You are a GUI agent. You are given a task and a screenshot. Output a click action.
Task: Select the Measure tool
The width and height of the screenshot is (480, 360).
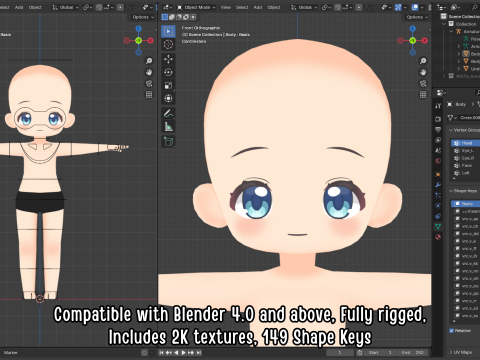tap(168, 127)
